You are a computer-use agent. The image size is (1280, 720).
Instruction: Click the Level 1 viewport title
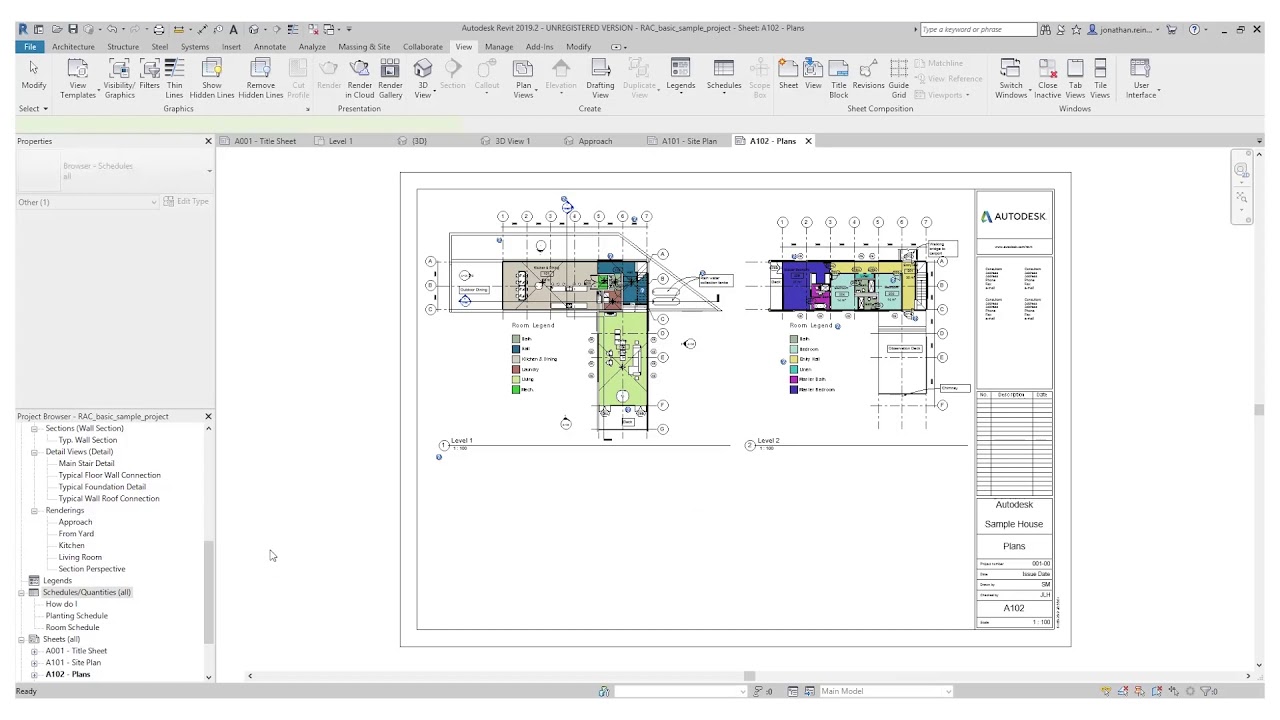click(462, 440)
